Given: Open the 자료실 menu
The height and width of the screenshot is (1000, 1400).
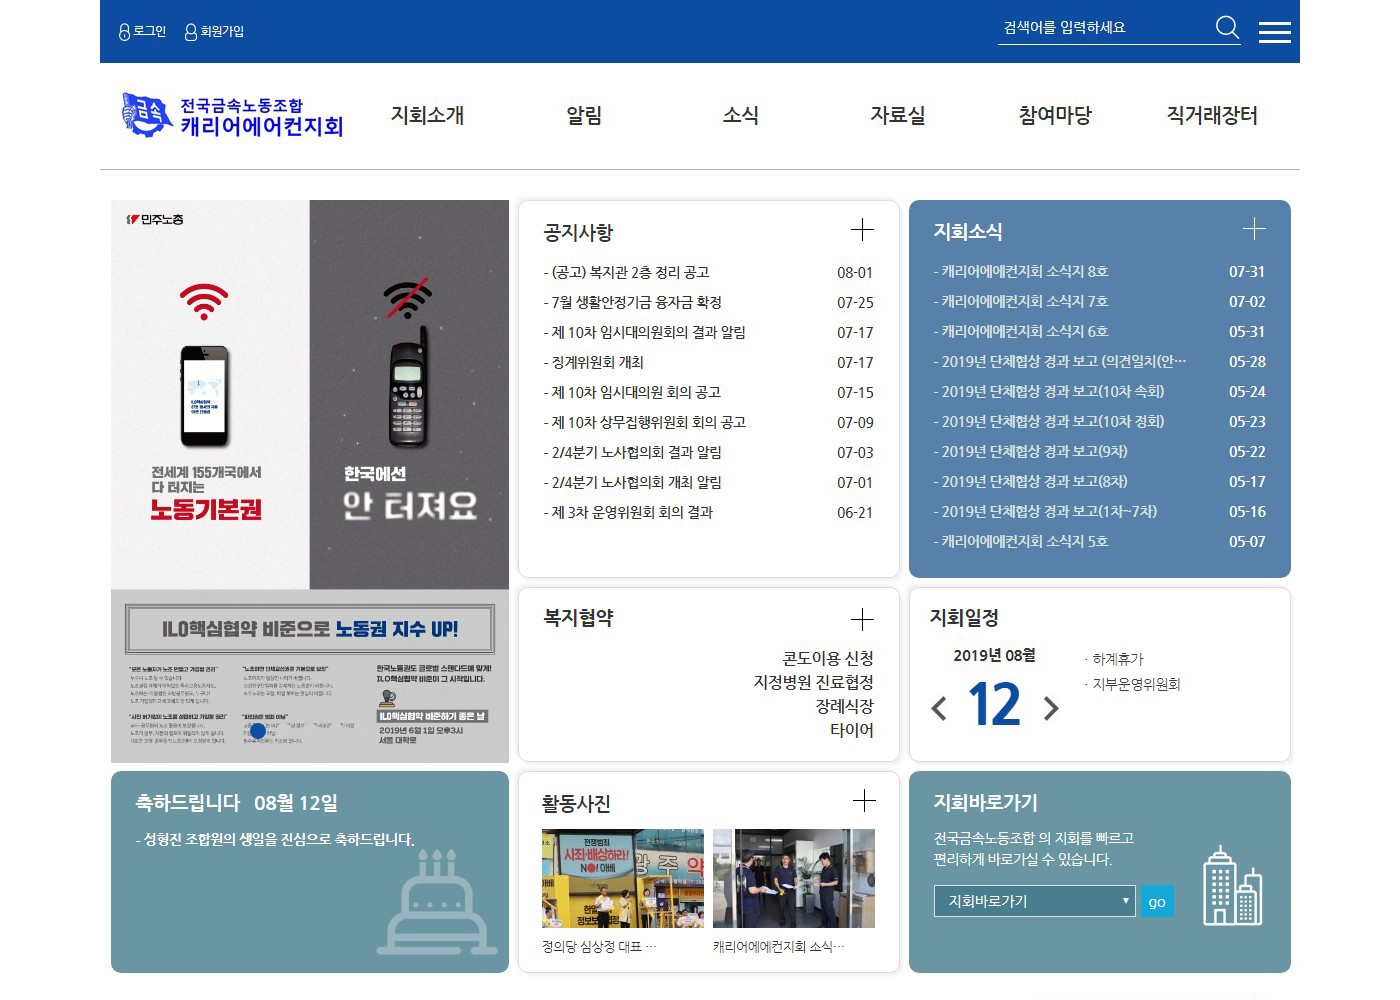Looking at the screenshot, I should (x=897, y=116).
